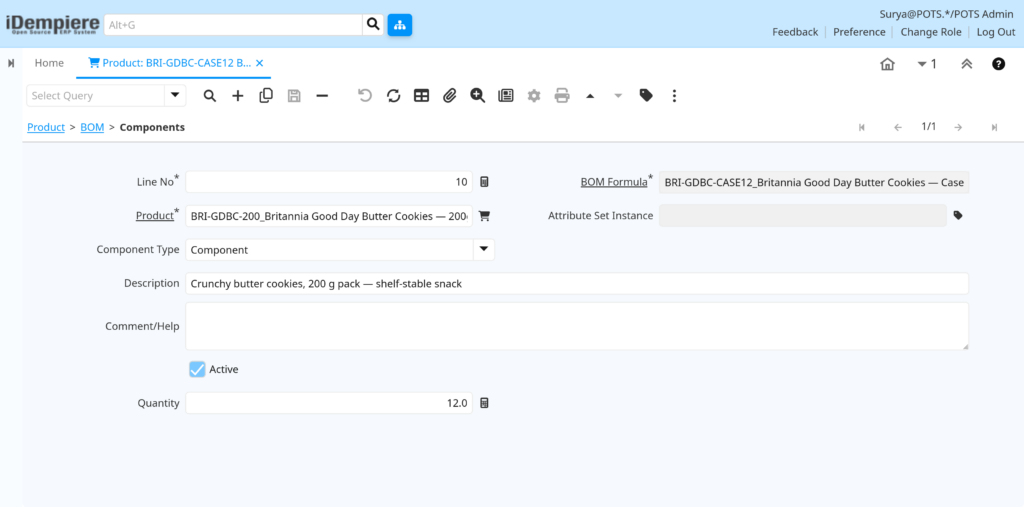Click the home icon at top right

[888, 64]
